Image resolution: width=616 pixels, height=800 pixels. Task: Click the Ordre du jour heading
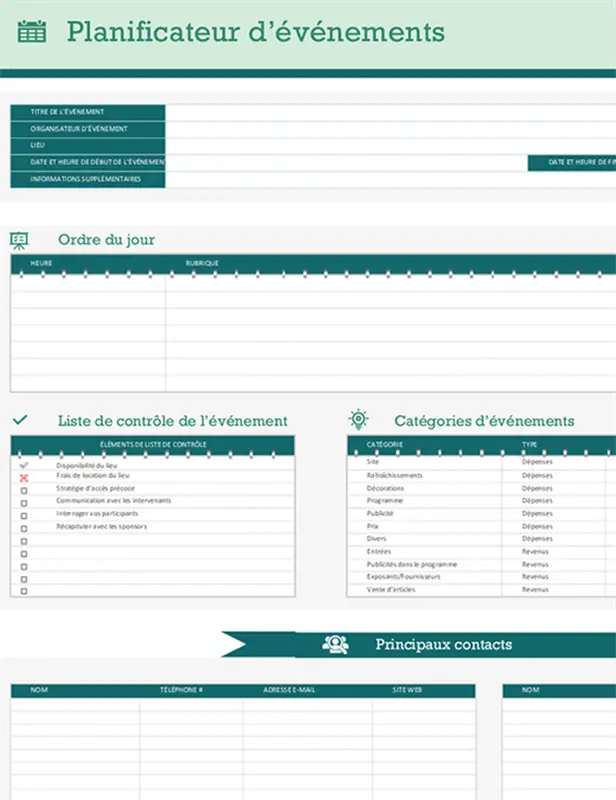click(x=106, y=239)
